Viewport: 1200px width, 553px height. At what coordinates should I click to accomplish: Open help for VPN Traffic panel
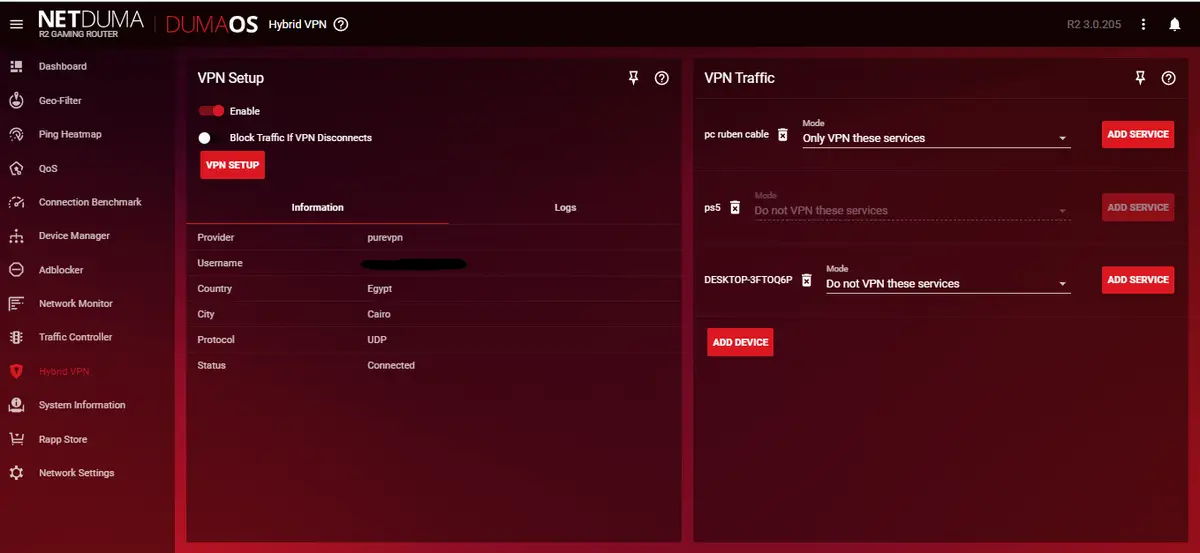[x=1168, y=78]
